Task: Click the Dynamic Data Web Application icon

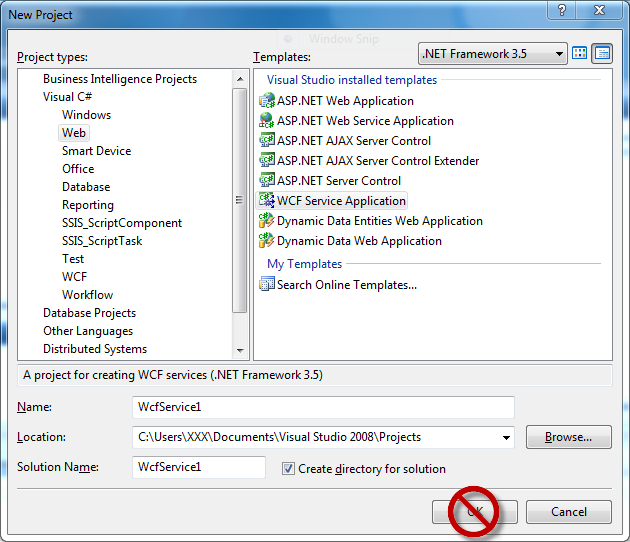Action: [267, 241]
